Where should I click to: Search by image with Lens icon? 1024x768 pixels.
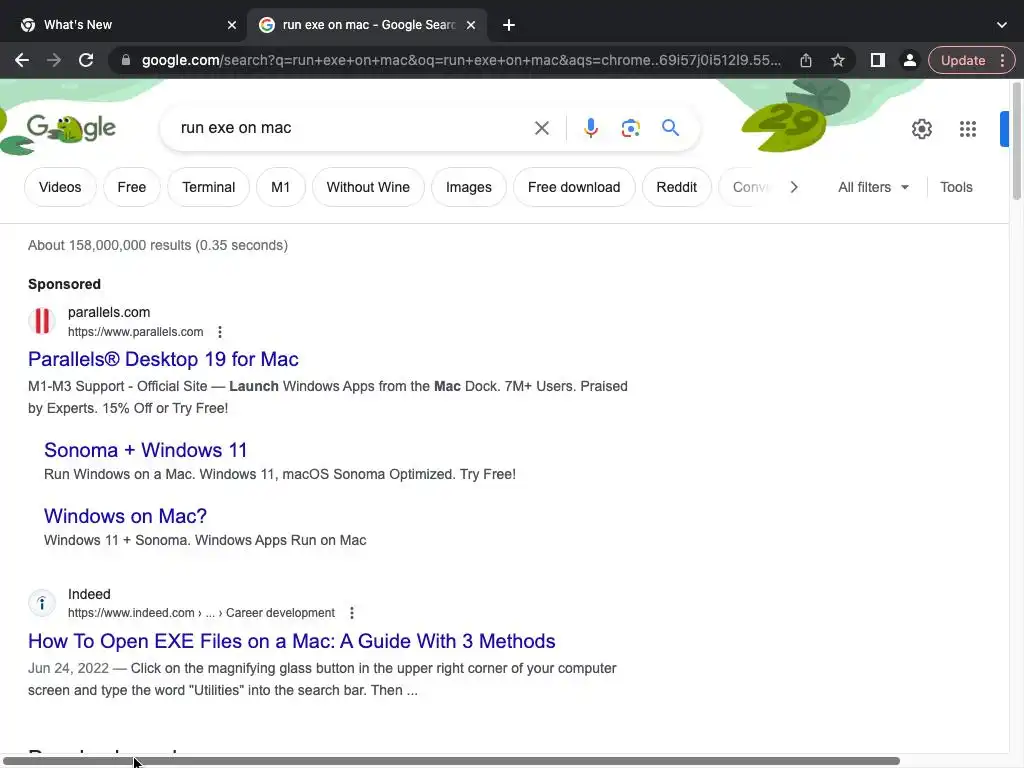coord(630,128)
